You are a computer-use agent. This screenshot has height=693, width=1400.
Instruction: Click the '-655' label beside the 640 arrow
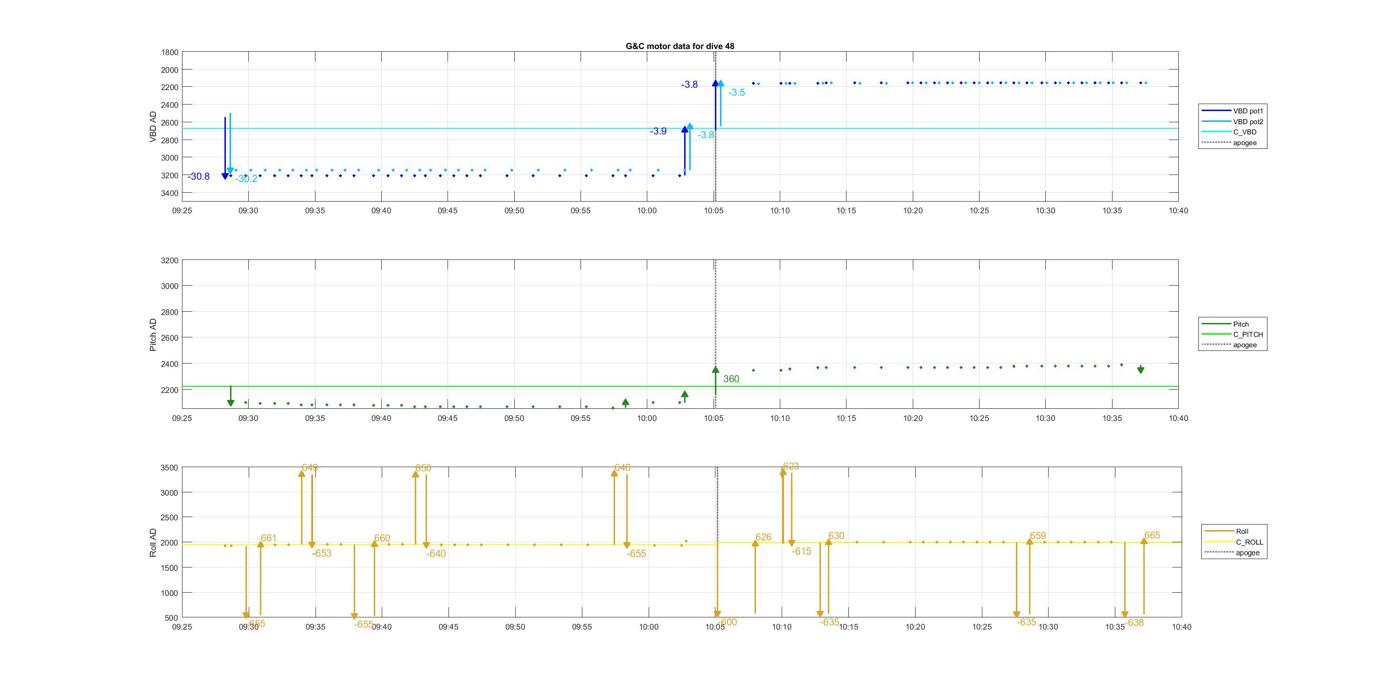[637, 553]
